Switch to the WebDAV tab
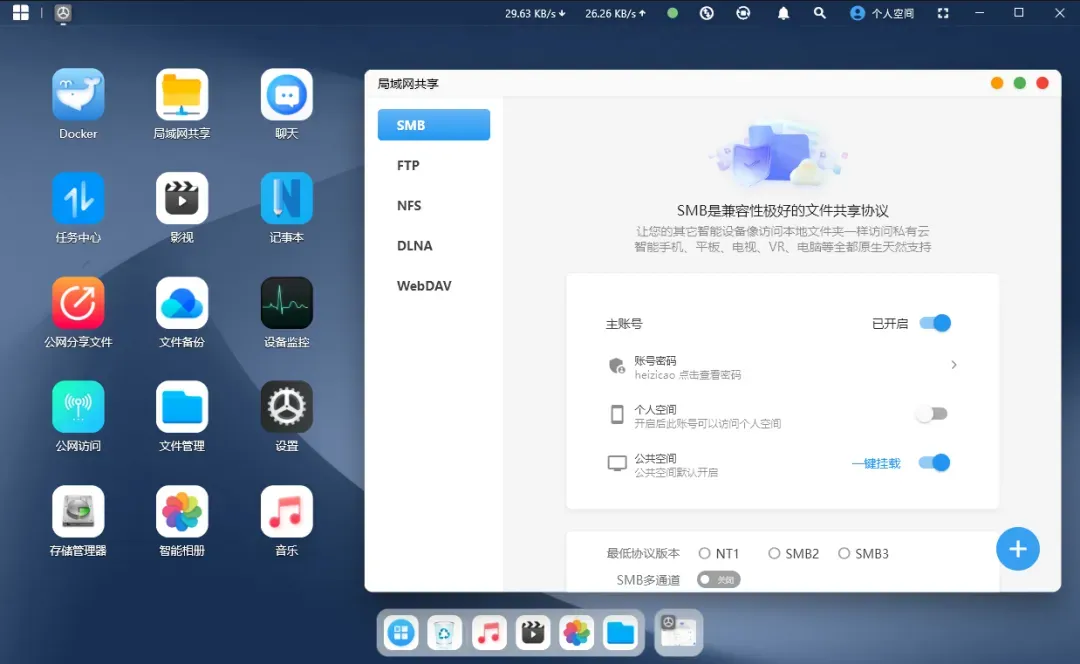 424,286
